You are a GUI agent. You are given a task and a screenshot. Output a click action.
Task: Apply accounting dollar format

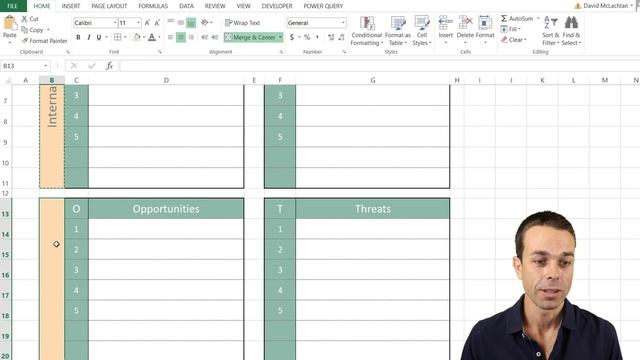[x=291, y=37]
